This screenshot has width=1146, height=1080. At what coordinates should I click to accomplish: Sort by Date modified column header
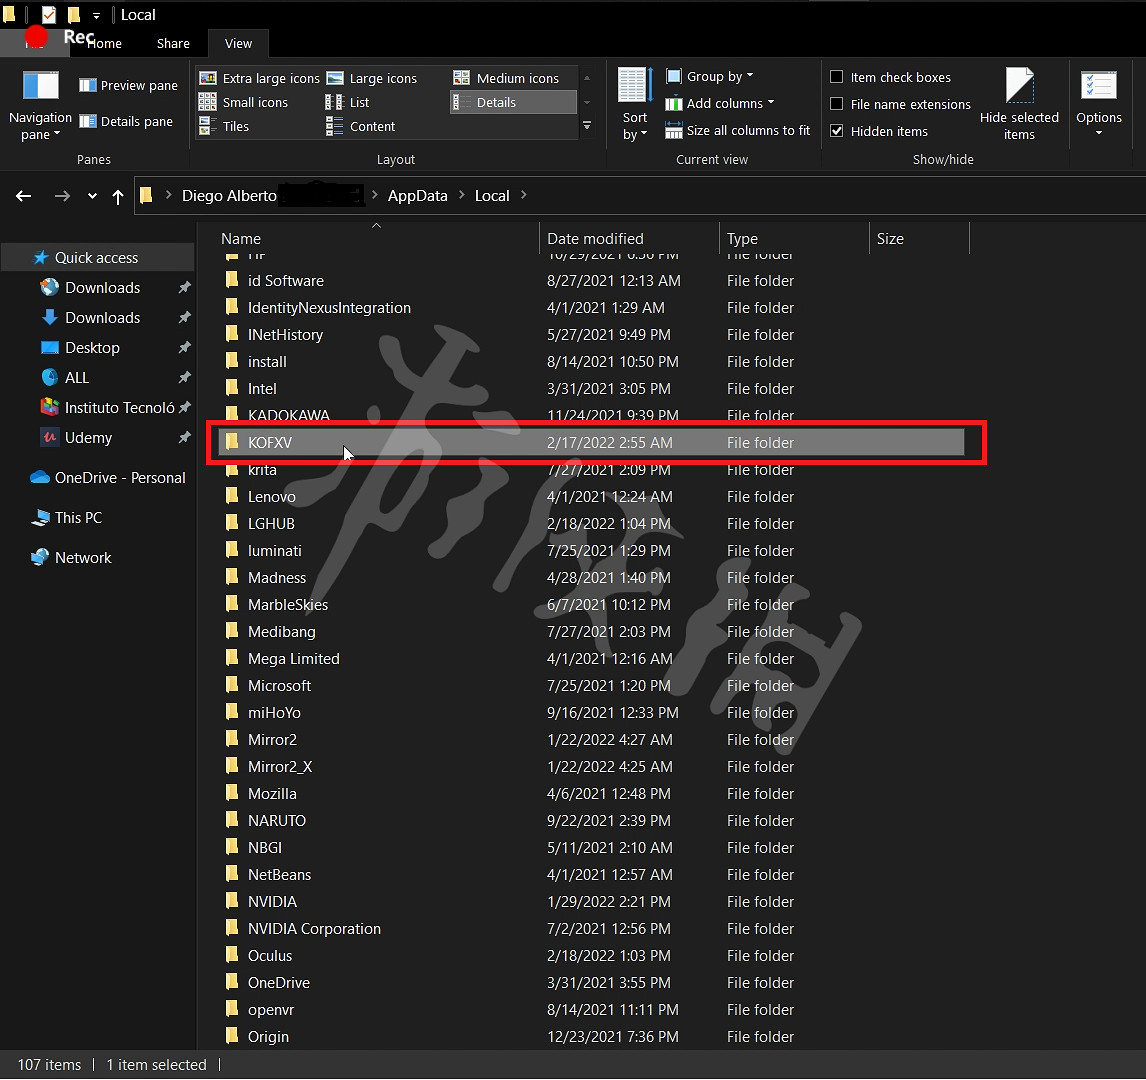tap(595, 239)
